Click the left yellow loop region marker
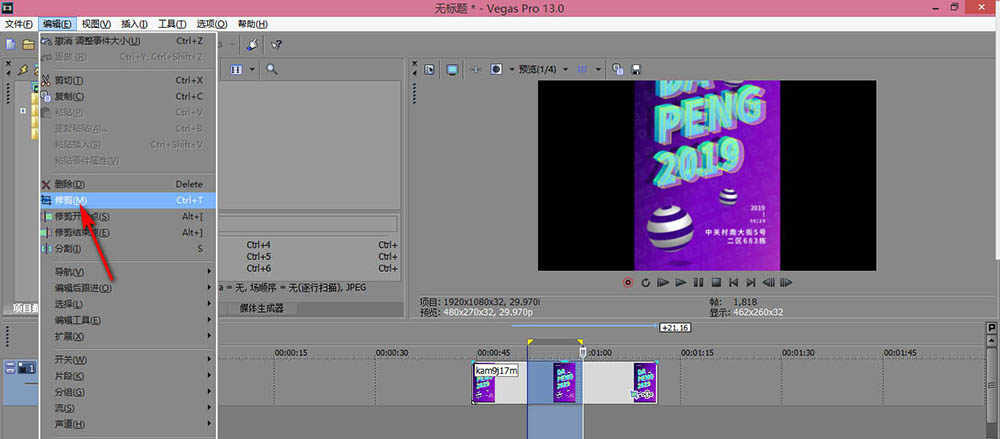 [528, 342]
